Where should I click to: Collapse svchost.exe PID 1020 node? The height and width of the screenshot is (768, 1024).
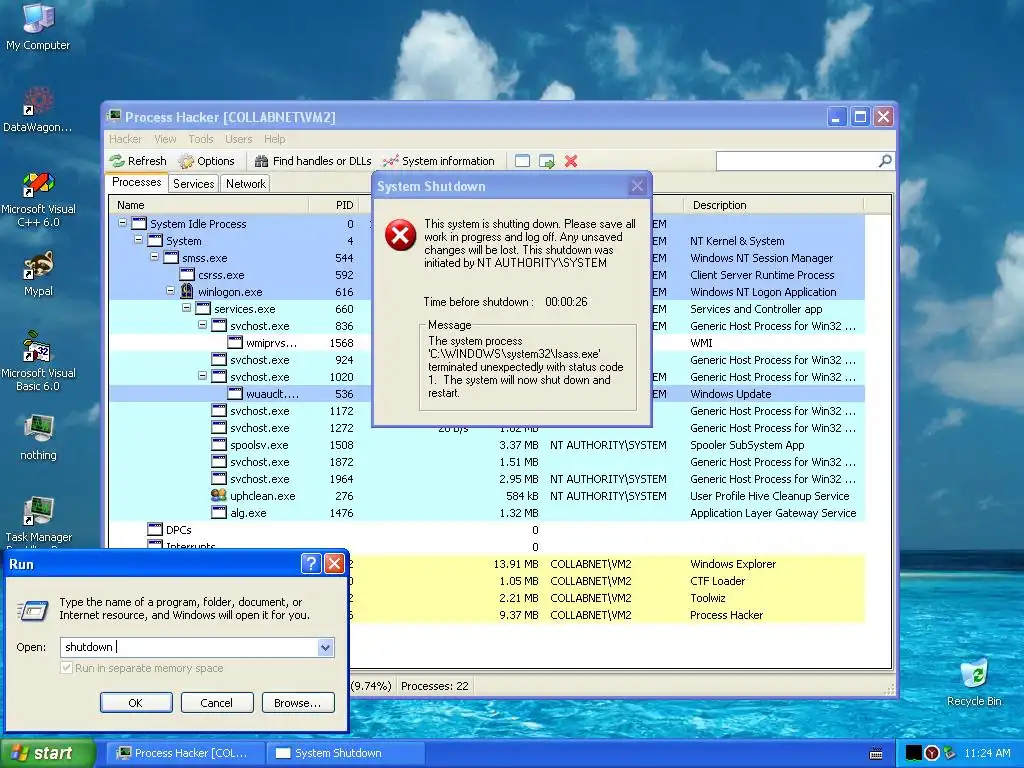202,376
